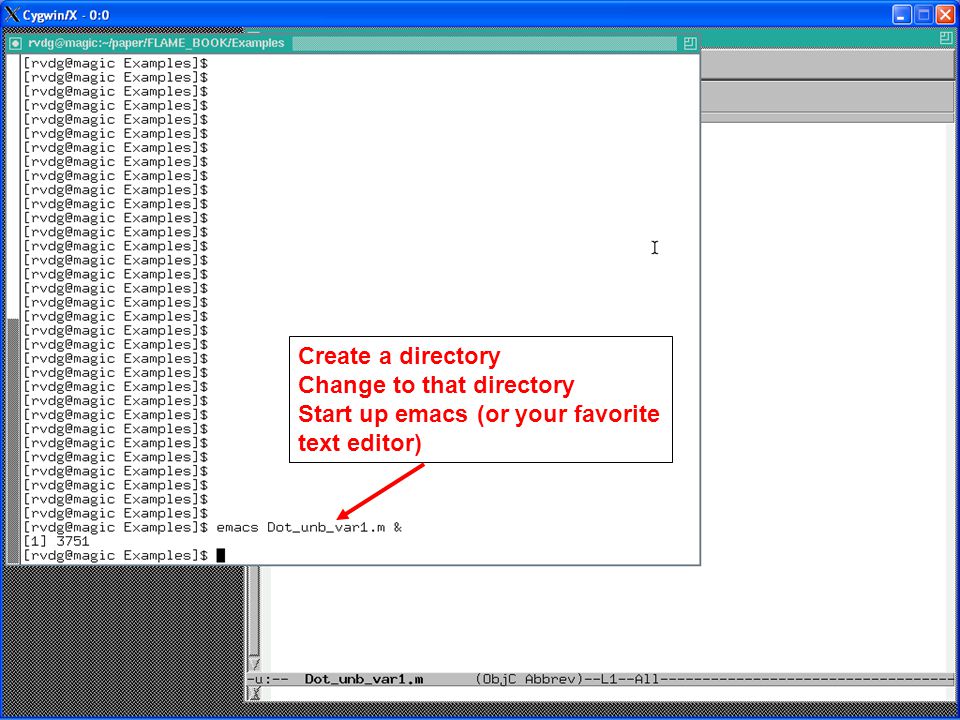This screenshot has width=960, height=720.
Task: Click the Emacs window maximize icon
Action: pyautogui.click(x=946, y=38)
